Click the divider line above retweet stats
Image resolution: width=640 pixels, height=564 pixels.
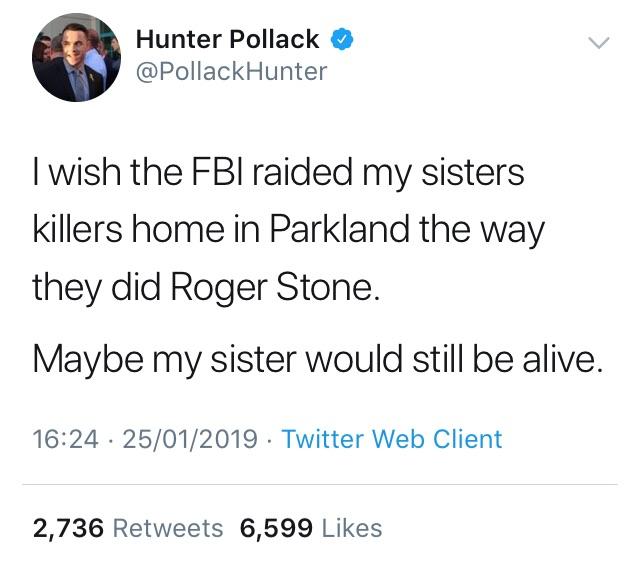pos(320,485)
